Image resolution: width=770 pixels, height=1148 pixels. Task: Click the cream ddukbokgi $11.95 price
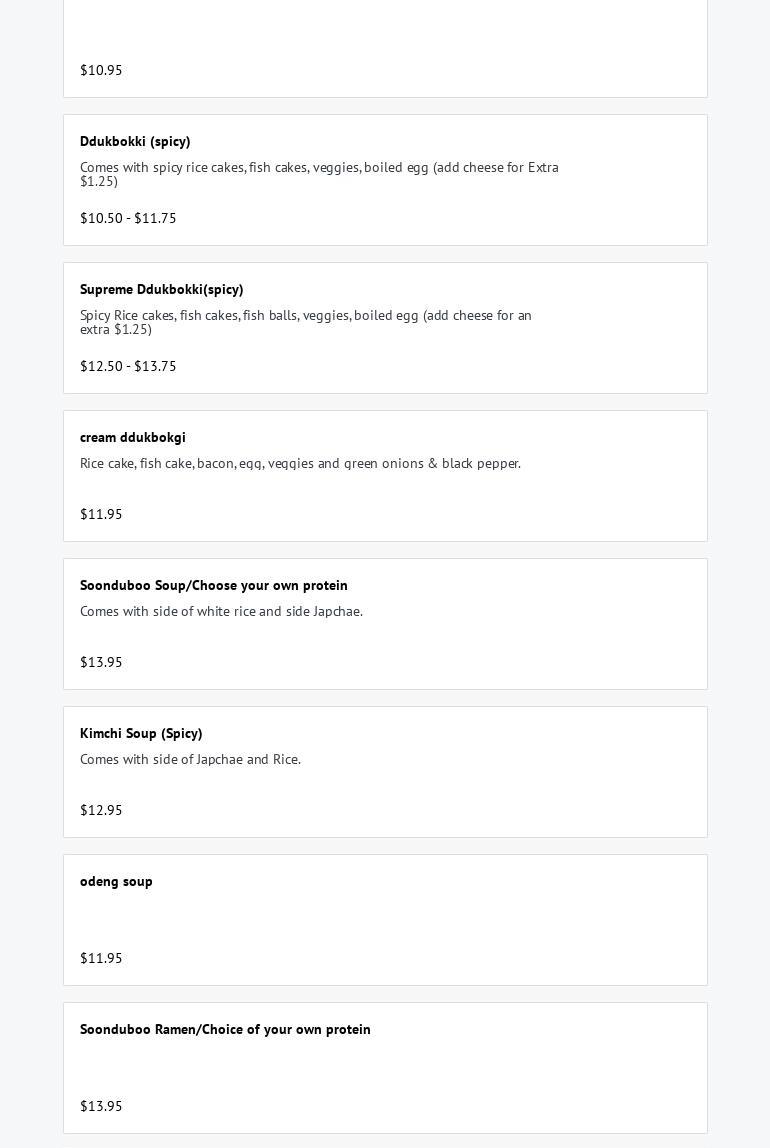coord(101,514)
